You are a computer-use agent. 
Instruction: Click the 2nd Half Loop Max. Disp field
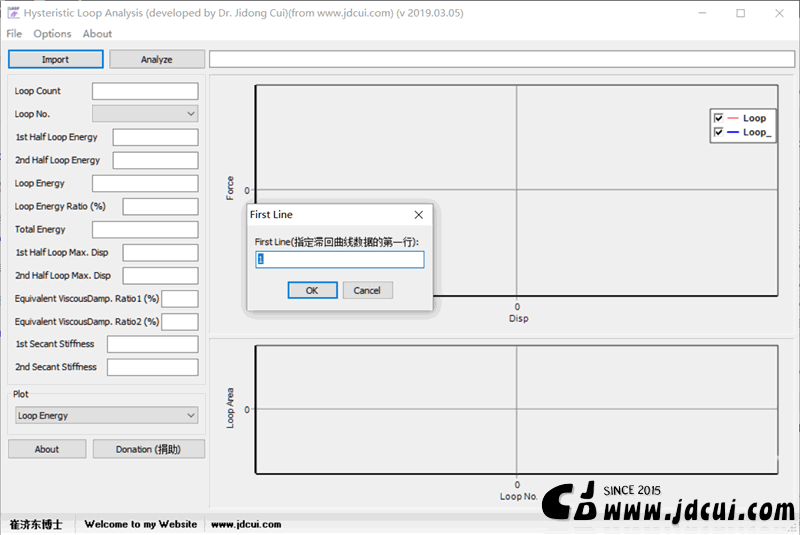160,275
